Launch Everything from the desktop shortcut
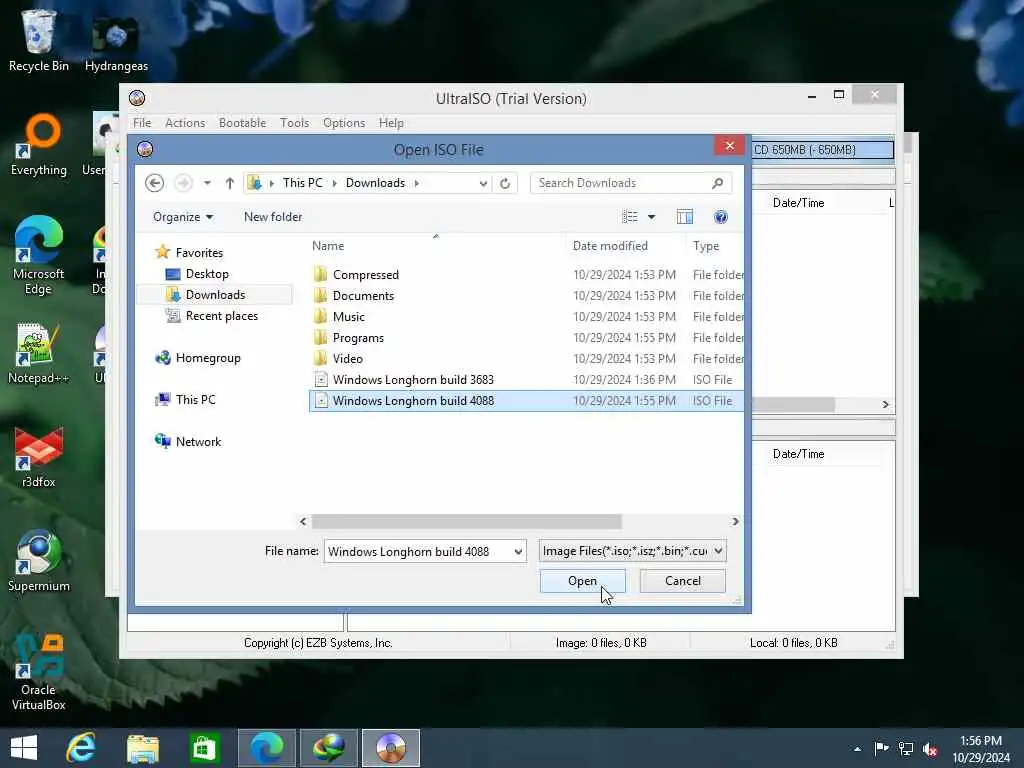The image size is (1024, 768). tap(39, 145)
